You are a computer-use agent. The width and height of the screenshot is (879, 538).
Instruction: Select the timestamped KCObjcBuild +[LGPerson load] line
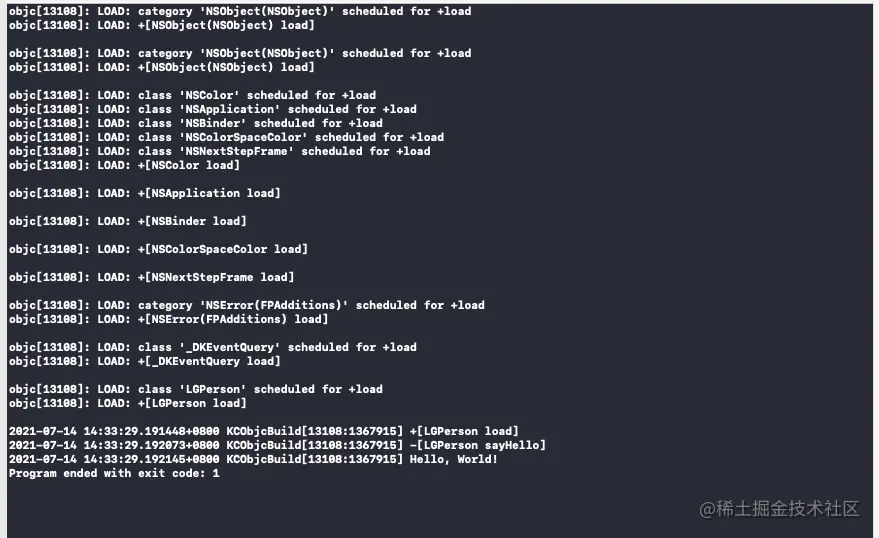pos(263,432)
